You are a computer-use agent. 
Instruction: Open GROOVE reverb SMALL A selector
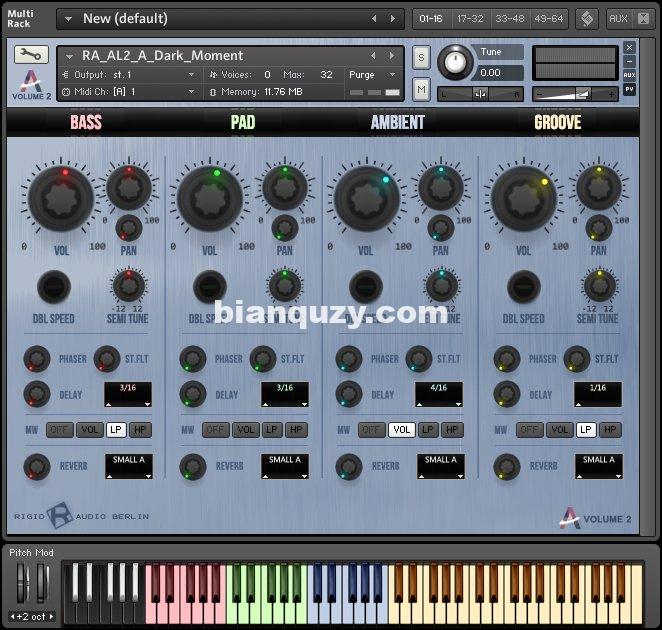[x=599, y=466]
